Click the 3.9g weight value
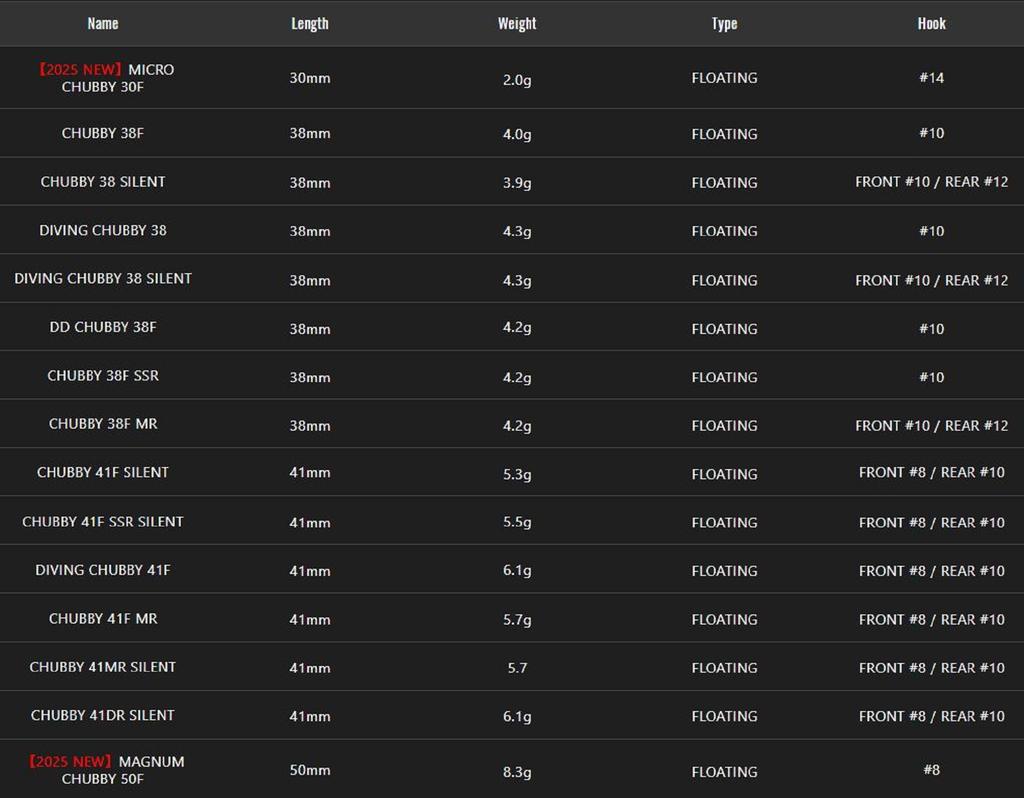Image resolution: width=1024 pixels, height=798 pixels. click(x=517, y=183)
